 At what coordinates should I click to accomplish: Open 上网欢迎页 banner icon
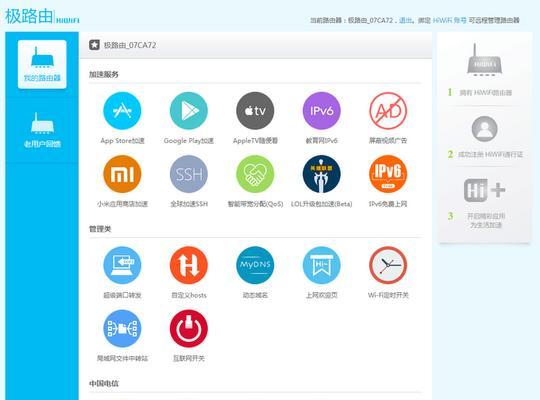321,265
